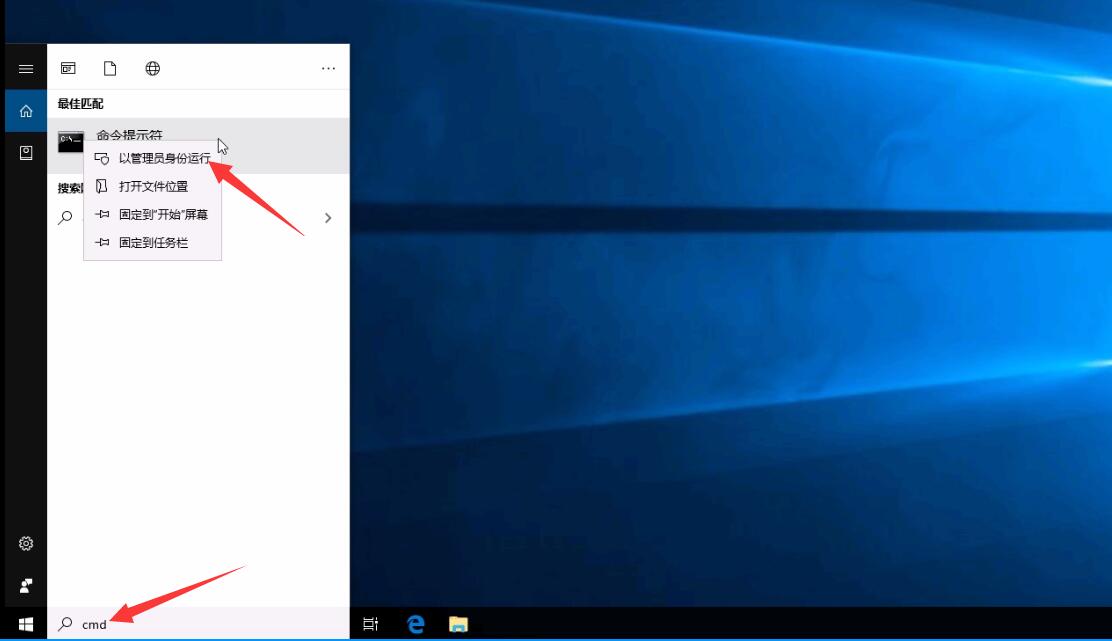Open Task View on the taskbar
This screenshot has width=1112, height=641.
pos(370,624)
